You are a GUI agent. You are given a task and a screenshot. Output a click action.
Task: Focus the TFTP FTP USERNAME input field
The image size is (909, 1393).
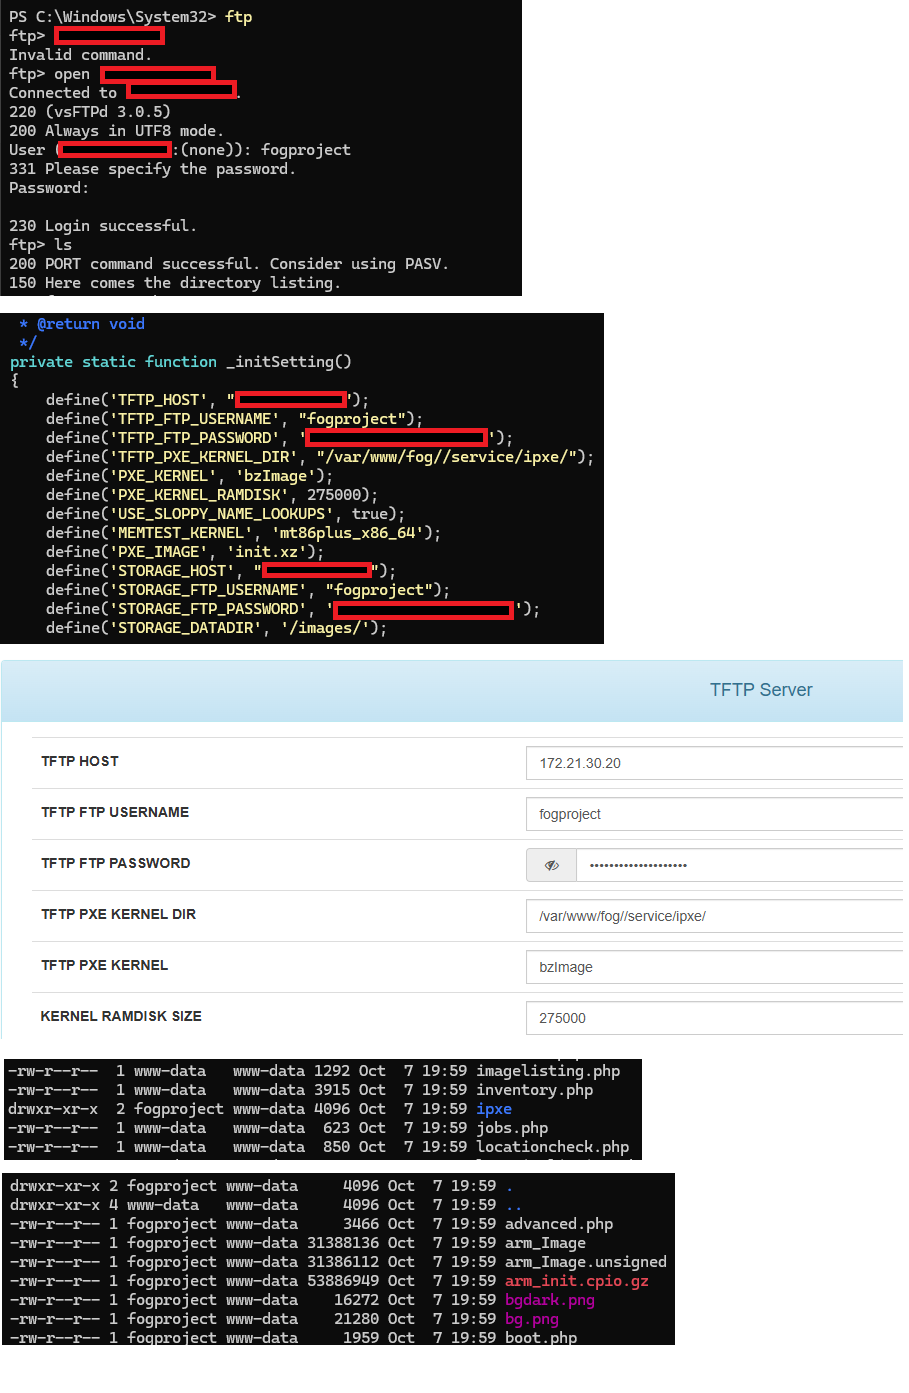716,814
